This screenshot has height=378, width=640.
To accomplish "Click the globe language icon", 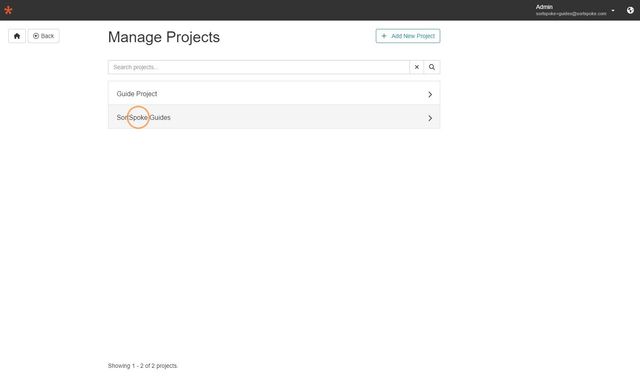I will click(x=630, y=10).
